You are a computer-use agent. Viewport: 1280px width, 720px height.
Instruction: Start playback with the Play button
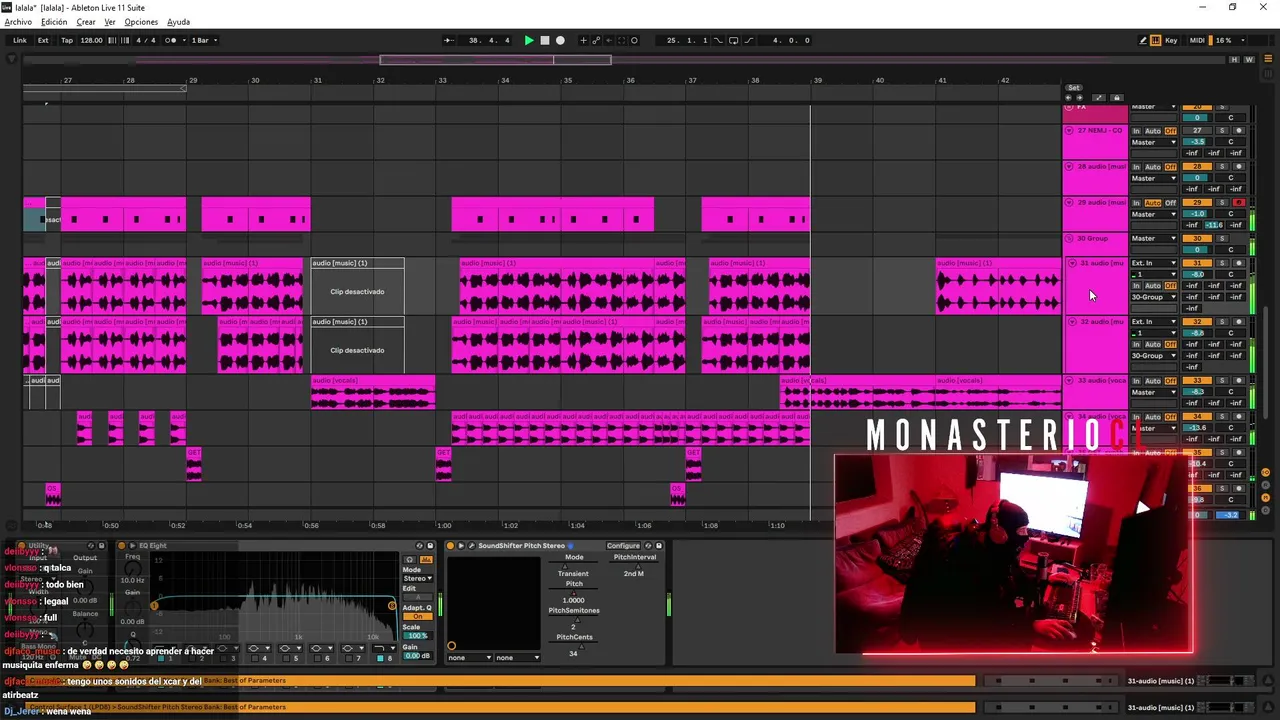[x=529, y=40]
